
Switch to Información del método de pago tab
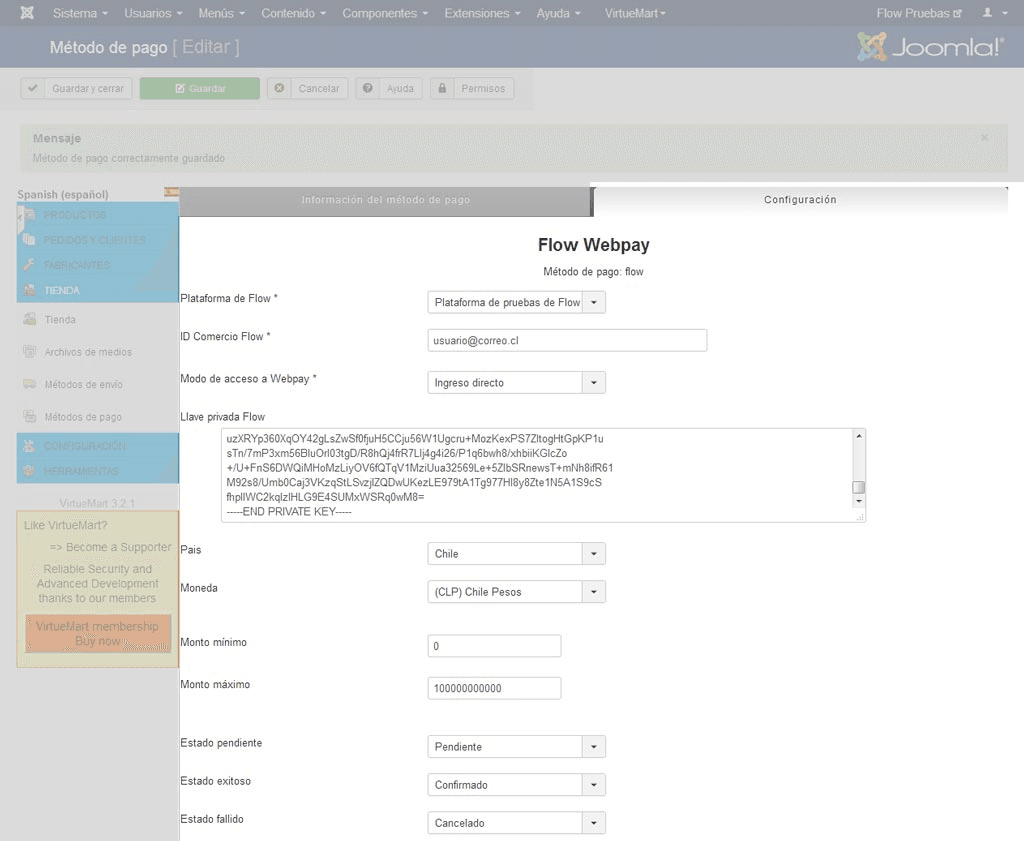[385, 200]
